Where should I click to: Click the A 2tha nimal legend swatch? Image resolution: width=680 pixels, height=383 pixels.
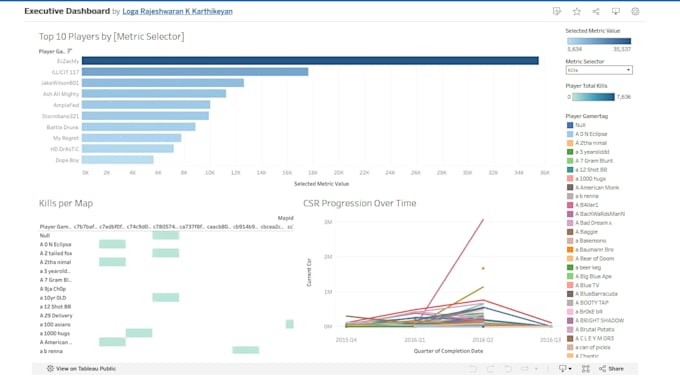(570, 143)
